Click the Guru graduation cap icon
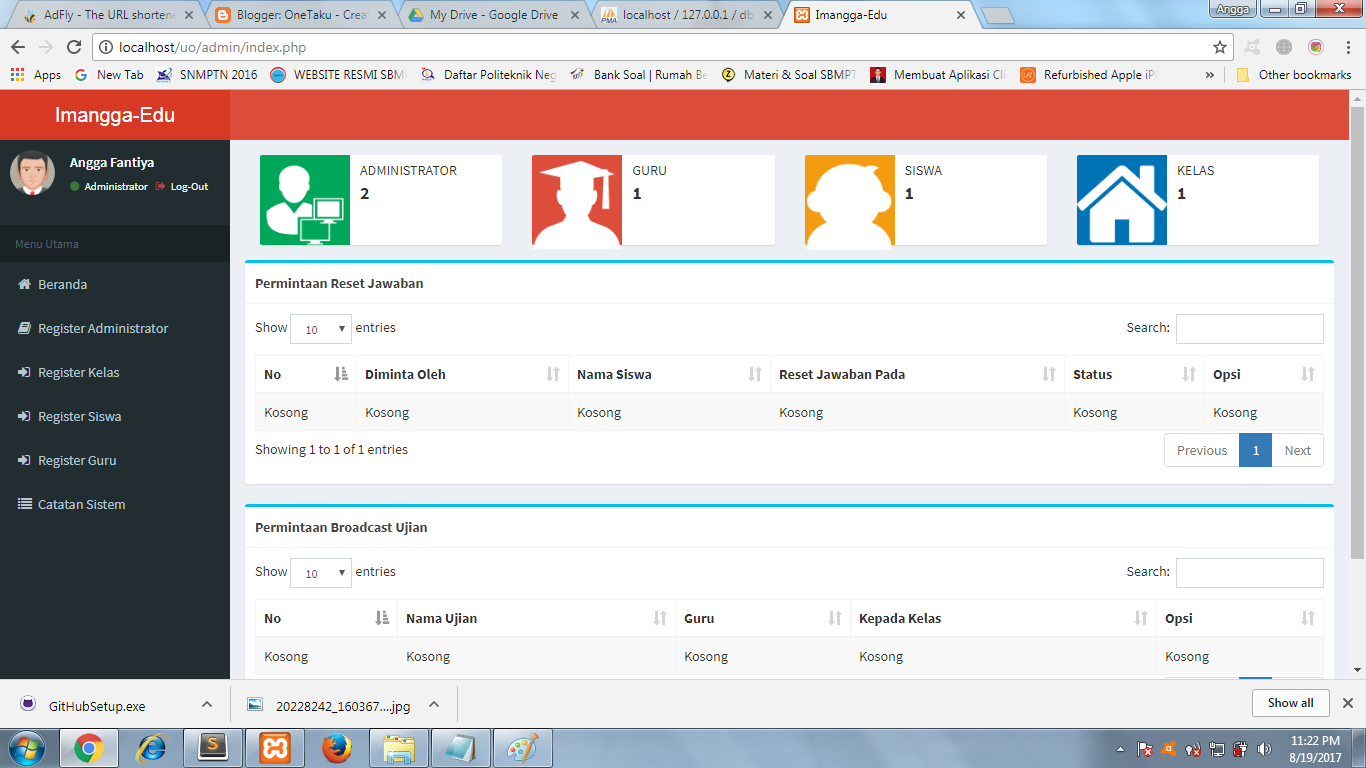 [577, 200]
